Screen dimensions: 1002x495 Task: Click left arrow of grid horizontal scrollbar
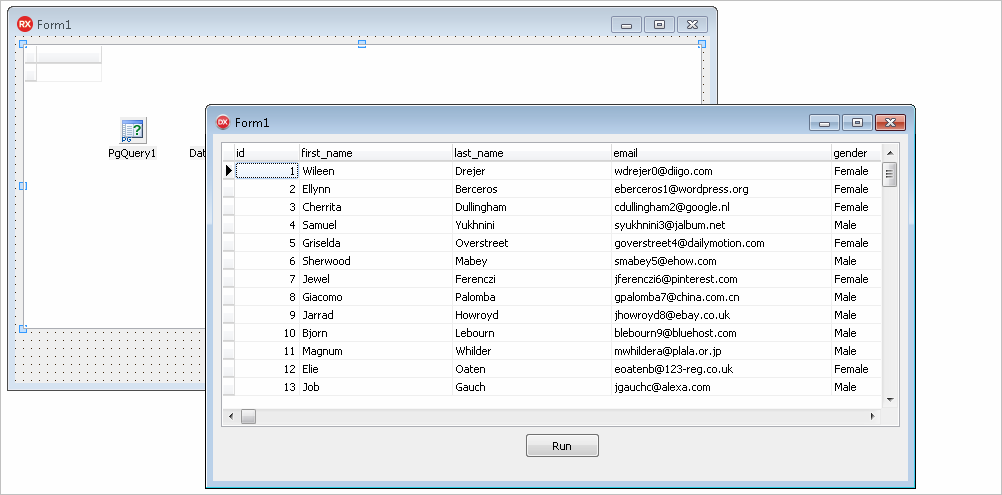231,416
